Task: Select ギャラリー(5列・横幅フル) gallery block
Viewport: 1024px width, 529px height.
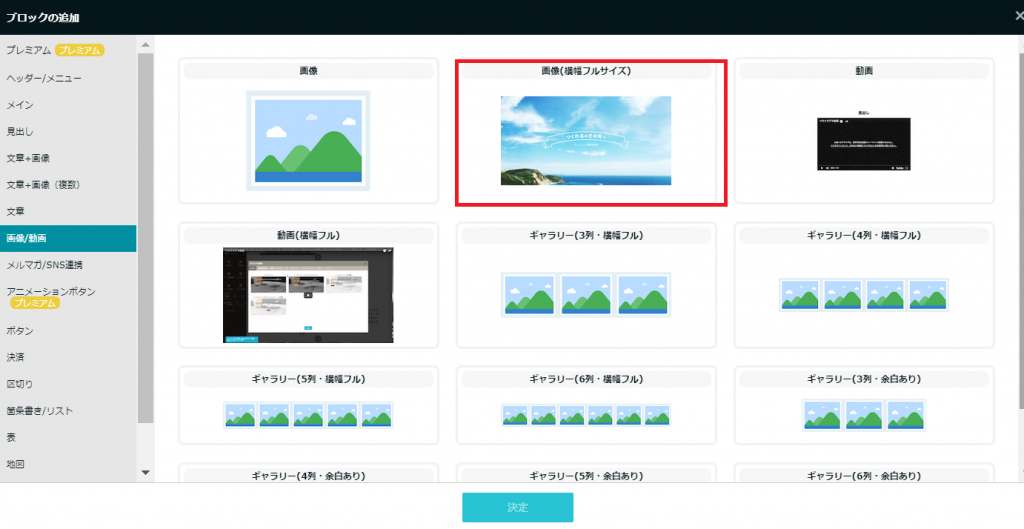Action: coord(308,415)
